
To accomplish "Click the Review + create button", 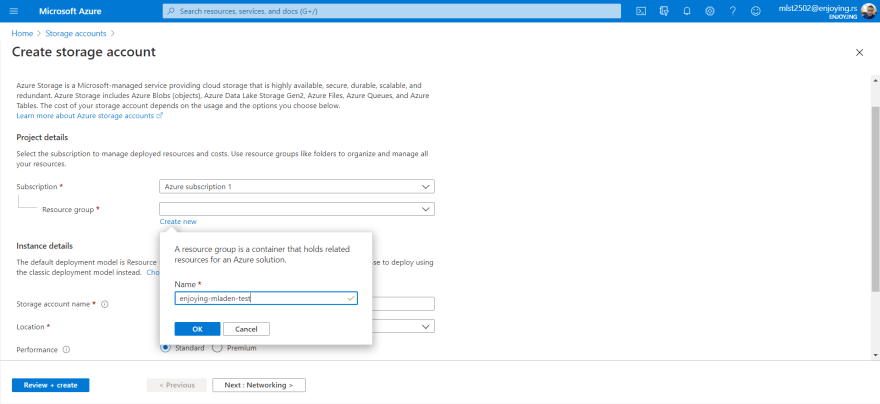I will click(x=51, y=385).
